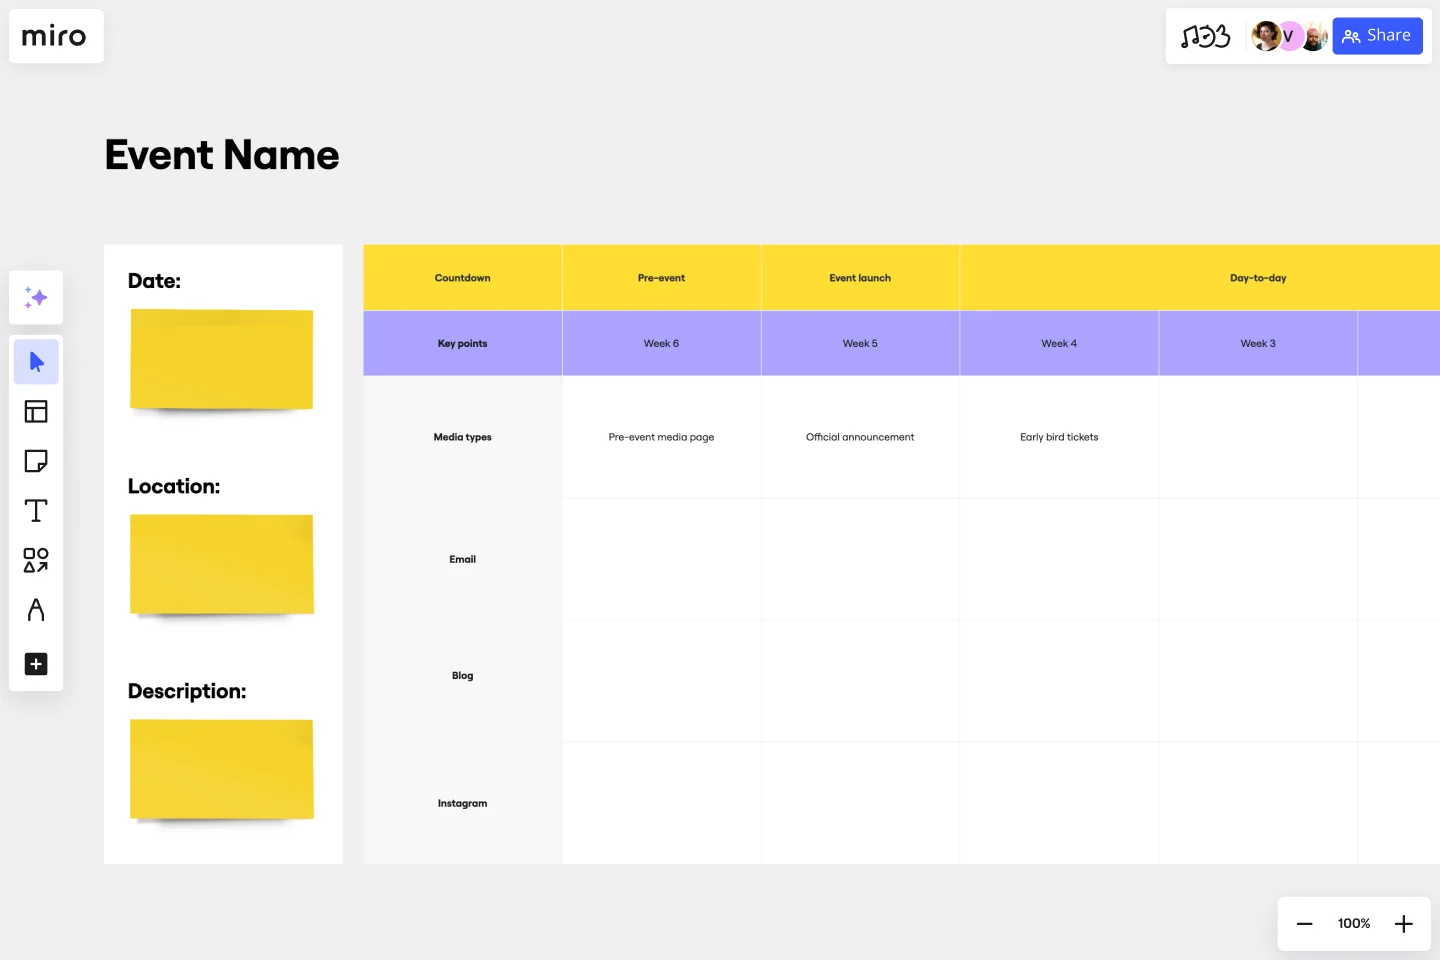The image size is (1440, 960).
Task: Open the Miro AI sparkle tool
Action: [36, 297]
